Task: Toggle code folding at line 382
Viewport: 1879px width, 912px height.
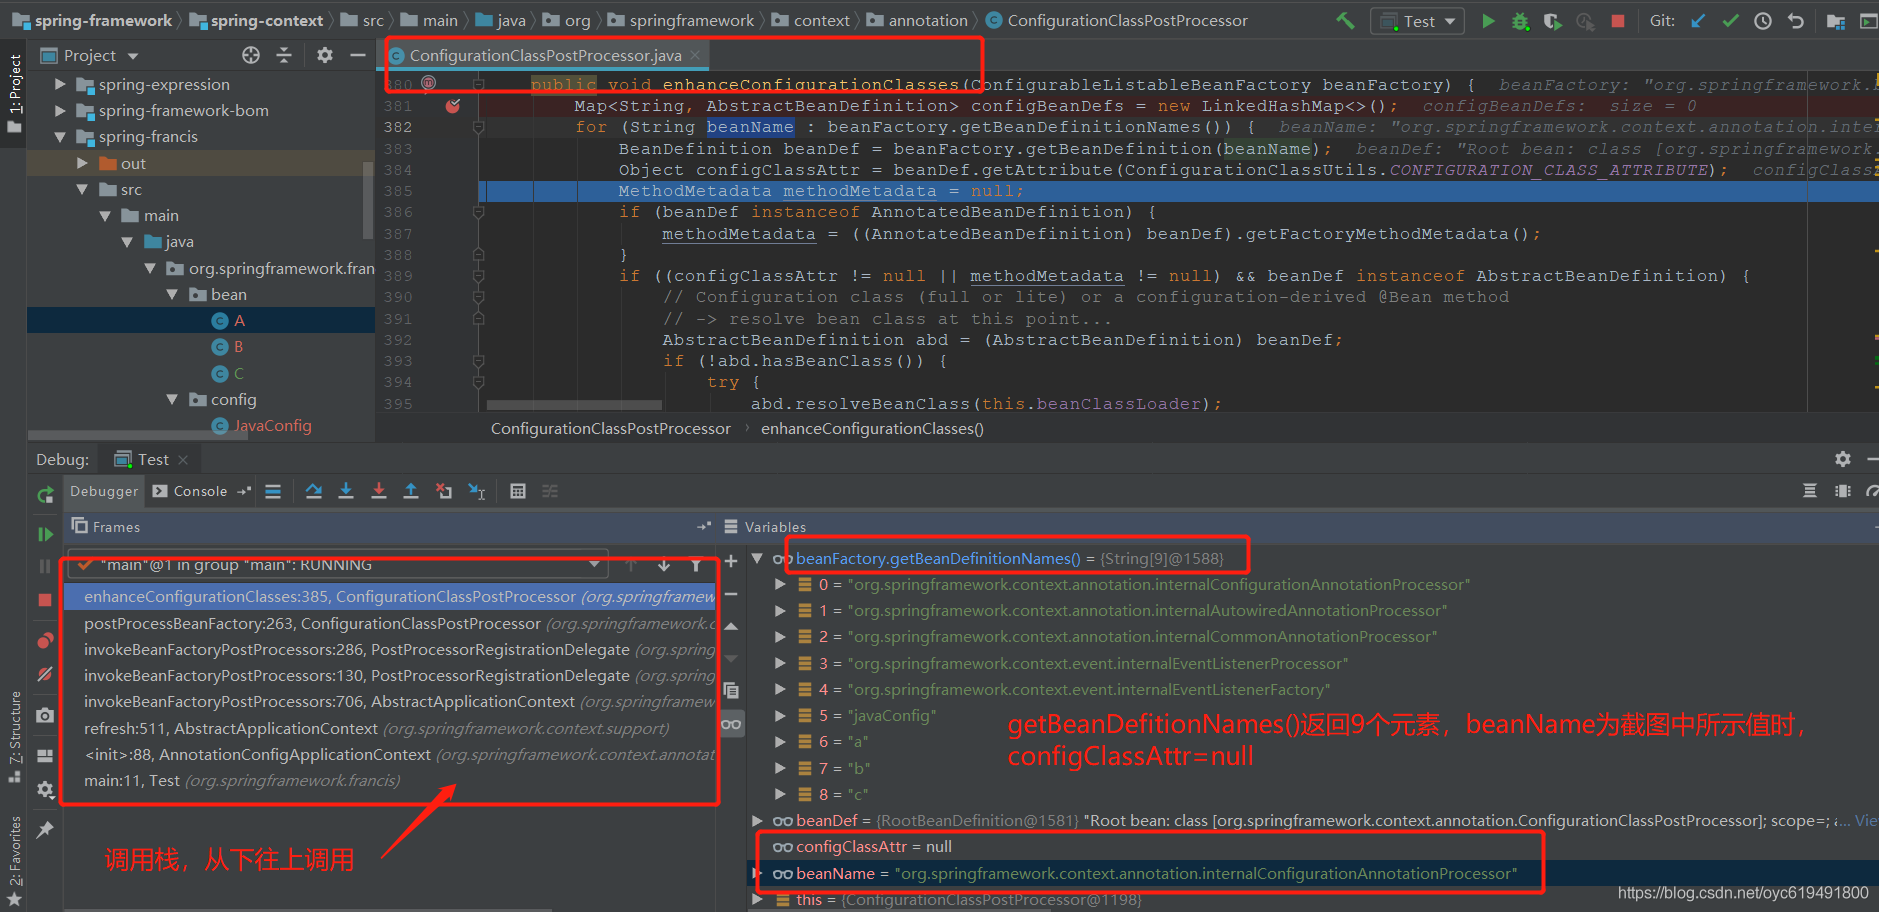Action: coord(479,127)
